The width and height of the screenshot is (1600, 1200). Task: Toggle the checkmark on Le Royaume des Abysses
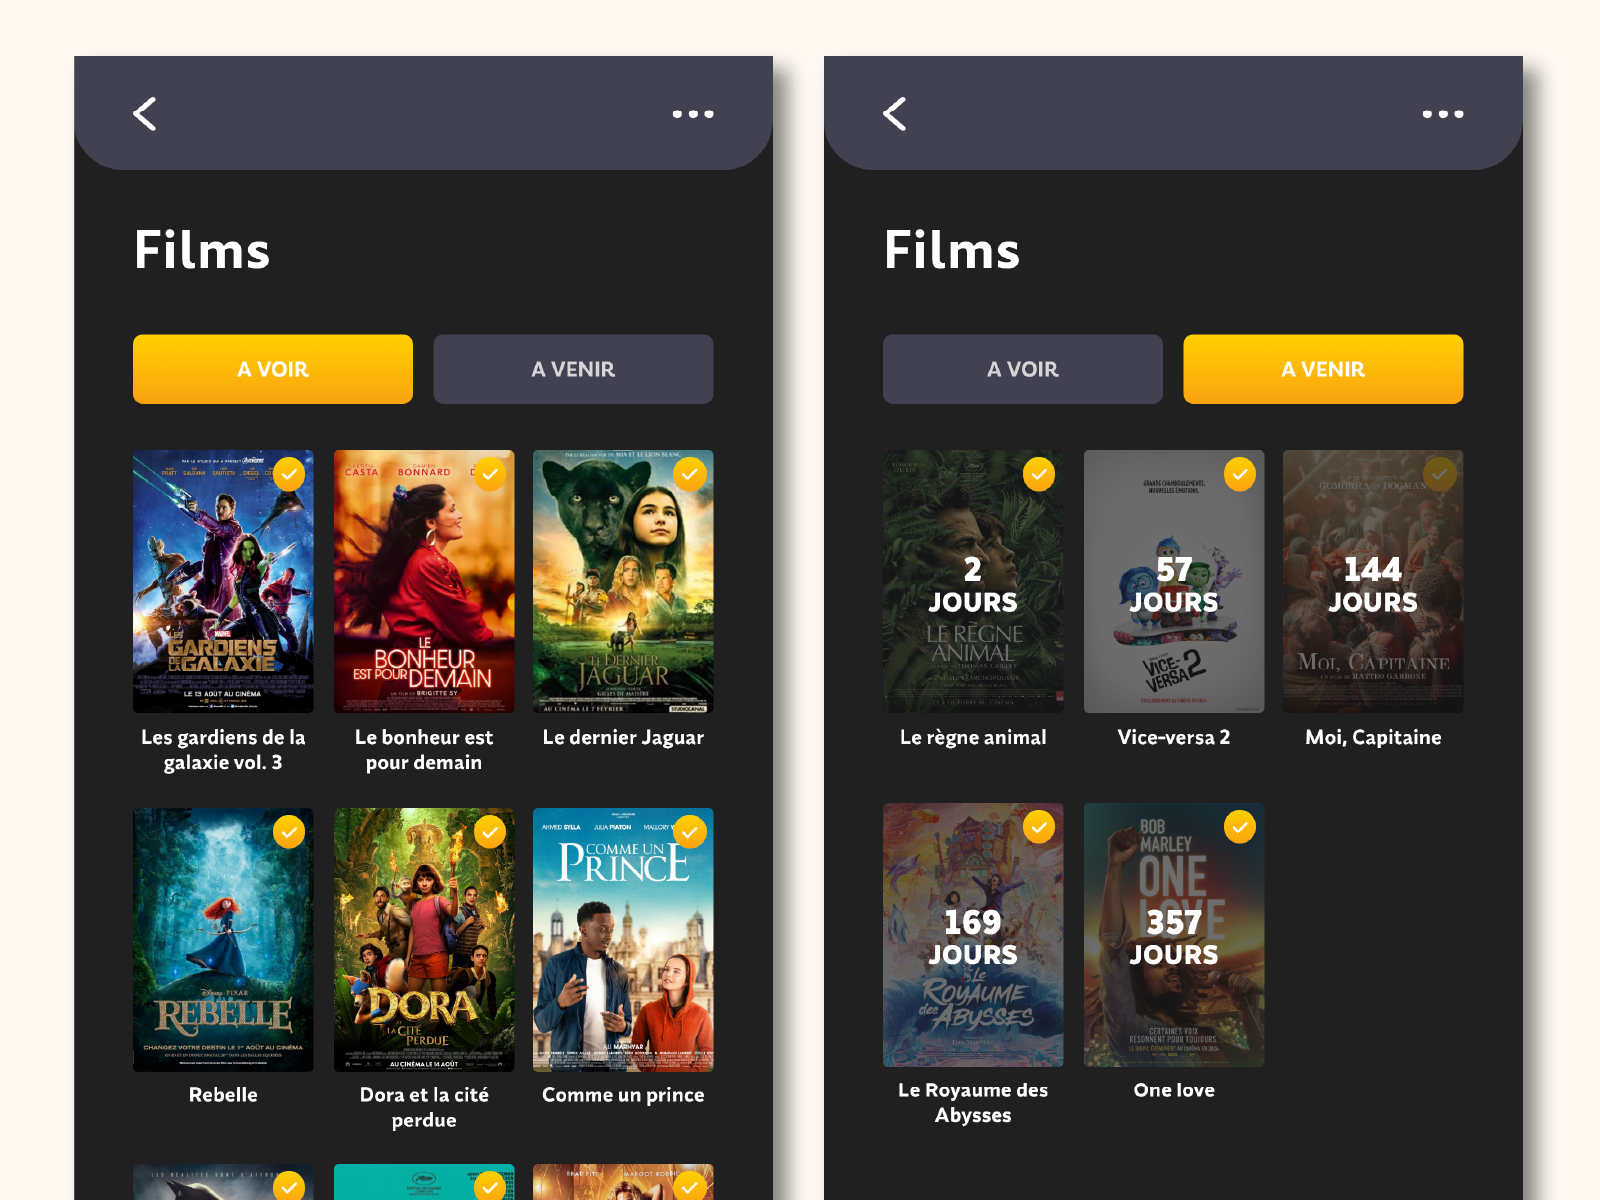click(x=1039, y=827)
